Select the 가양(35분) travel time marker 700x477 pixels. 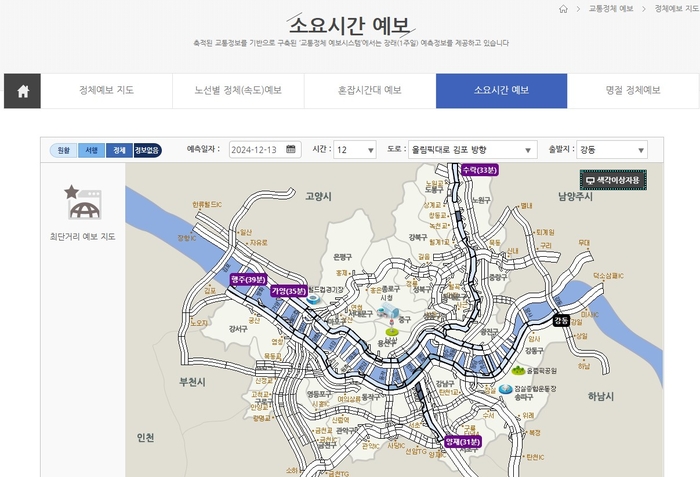(x=289, y=291)
